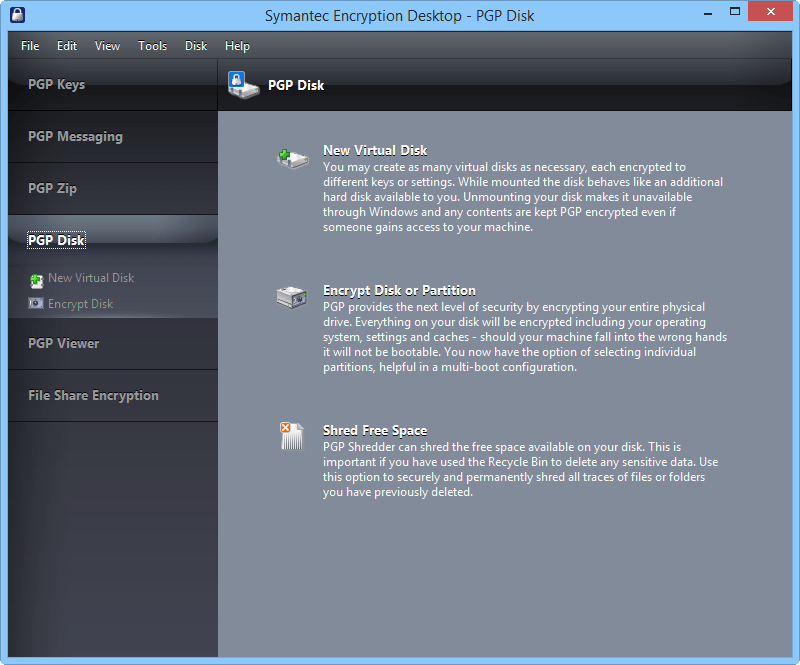
Task: Open the Help menu
Action: point(237,46)
